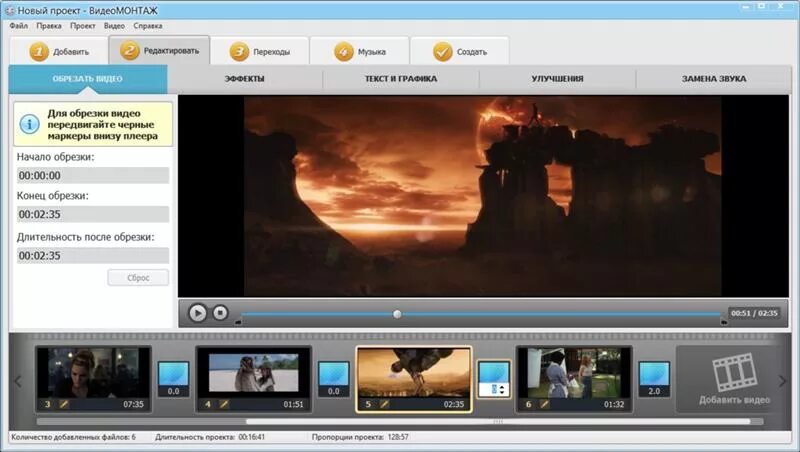Open transition box after clip 3
Viewport: 800px width, 452px height.
[x=173, y=379]
